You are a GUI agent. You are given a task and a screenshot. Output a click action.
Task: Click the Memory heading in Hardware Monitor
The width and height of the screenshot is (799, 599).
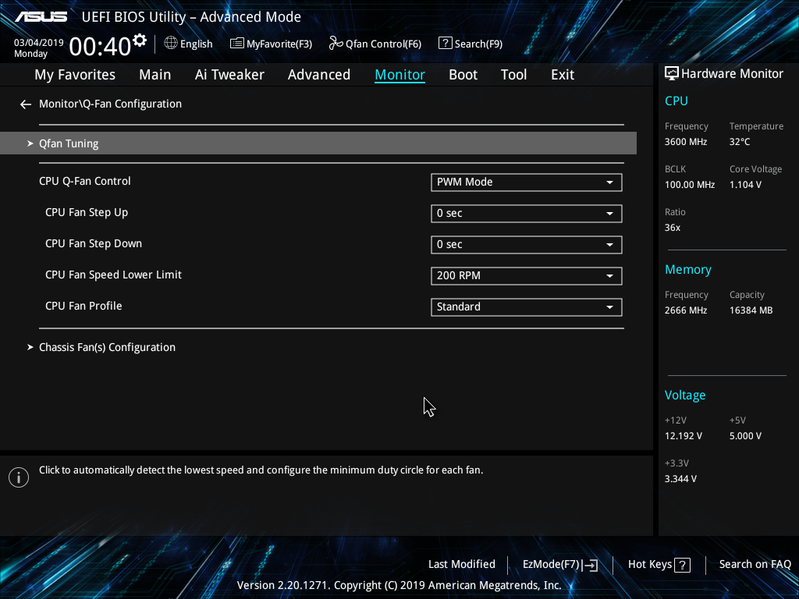point(688,270)
